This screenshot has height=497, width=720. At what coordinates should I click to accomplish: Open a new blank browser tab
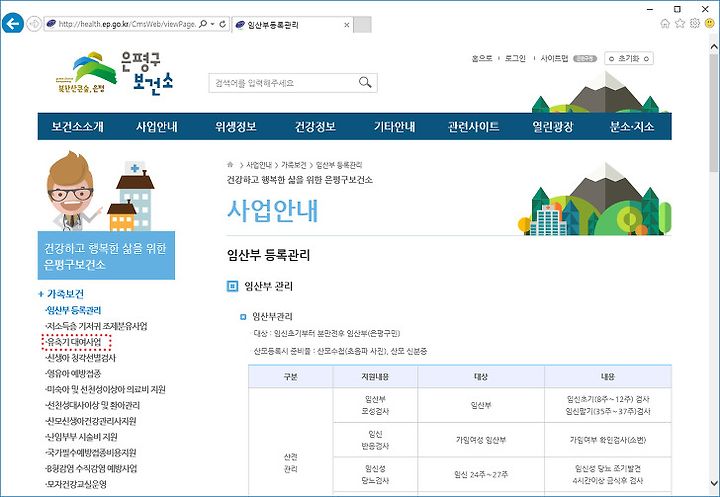(x=362, y=25)
